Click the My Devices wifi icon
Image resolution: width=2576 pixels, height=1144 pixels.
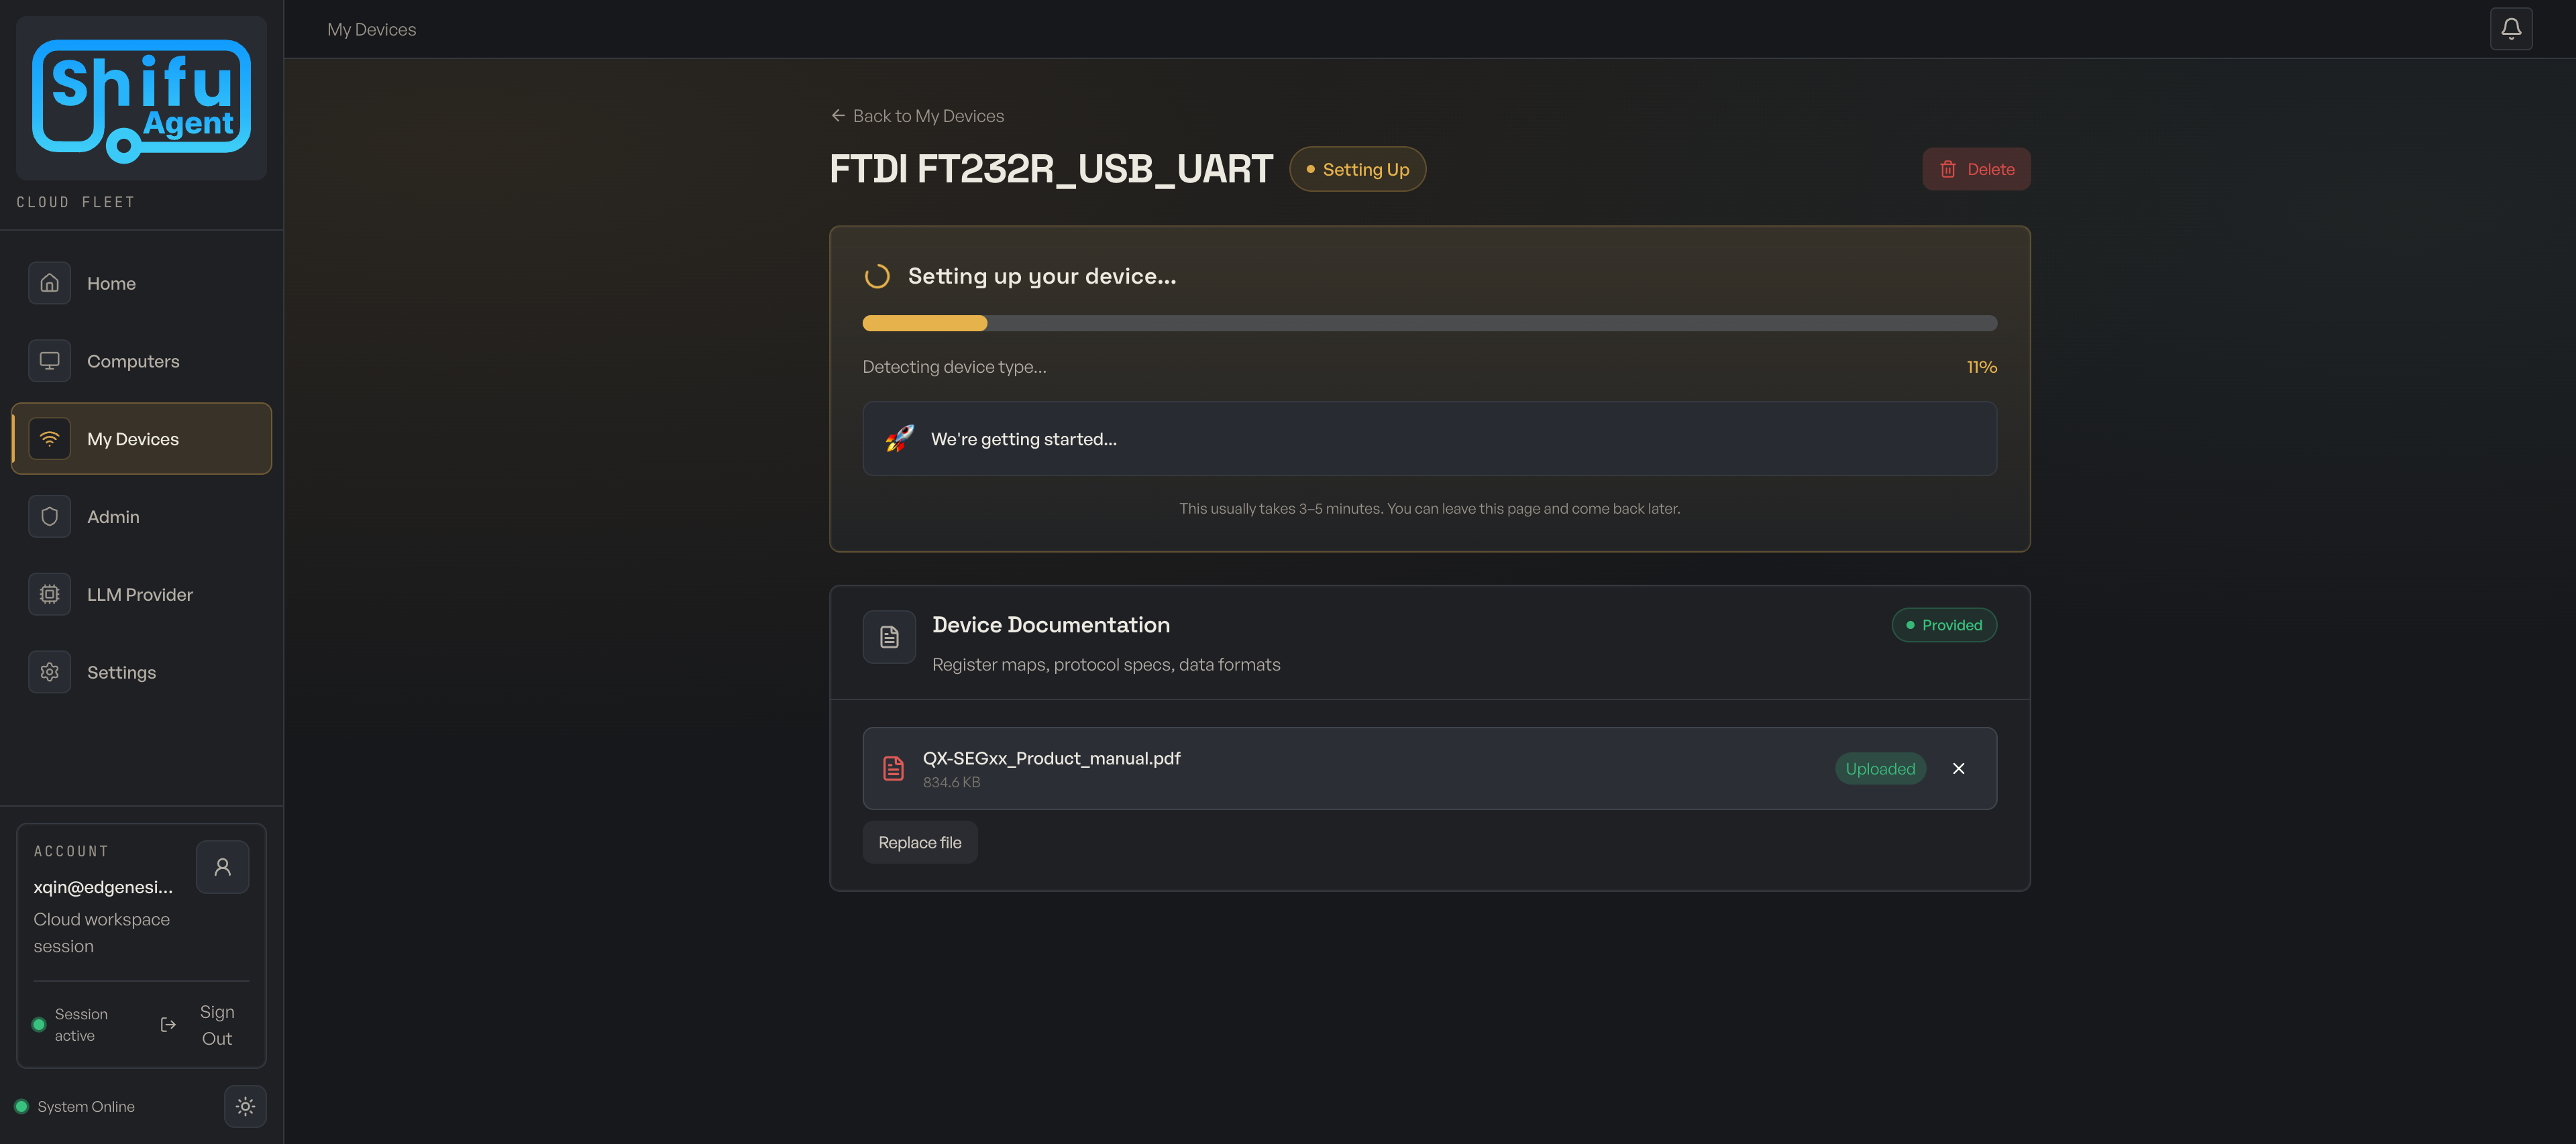click(x=49, y=438)
